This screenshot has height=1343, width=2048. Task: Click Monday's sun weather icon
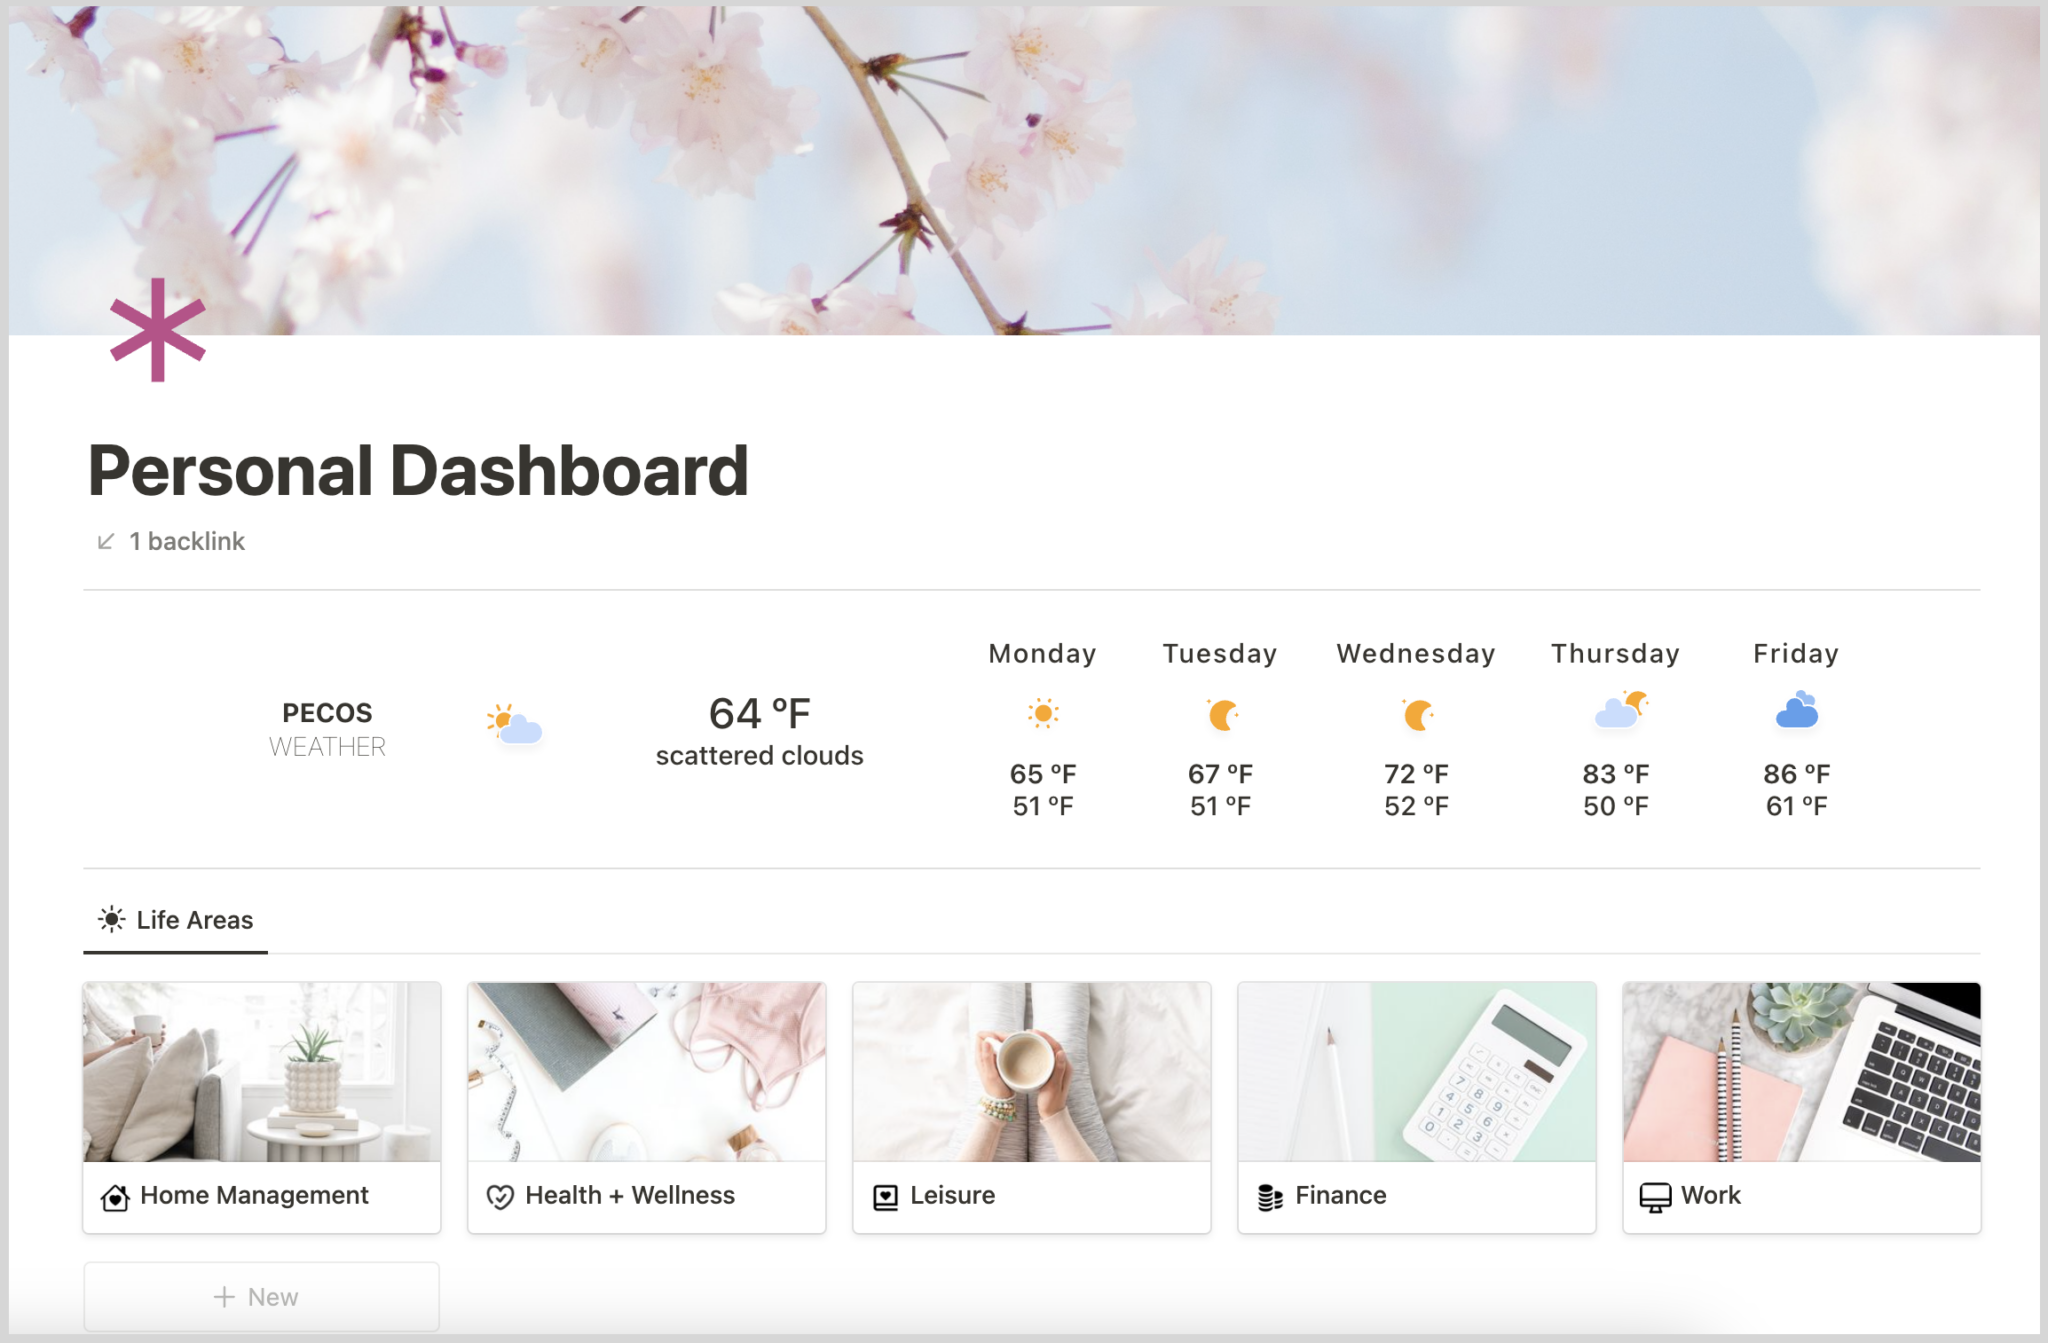tap(1042, 713)
